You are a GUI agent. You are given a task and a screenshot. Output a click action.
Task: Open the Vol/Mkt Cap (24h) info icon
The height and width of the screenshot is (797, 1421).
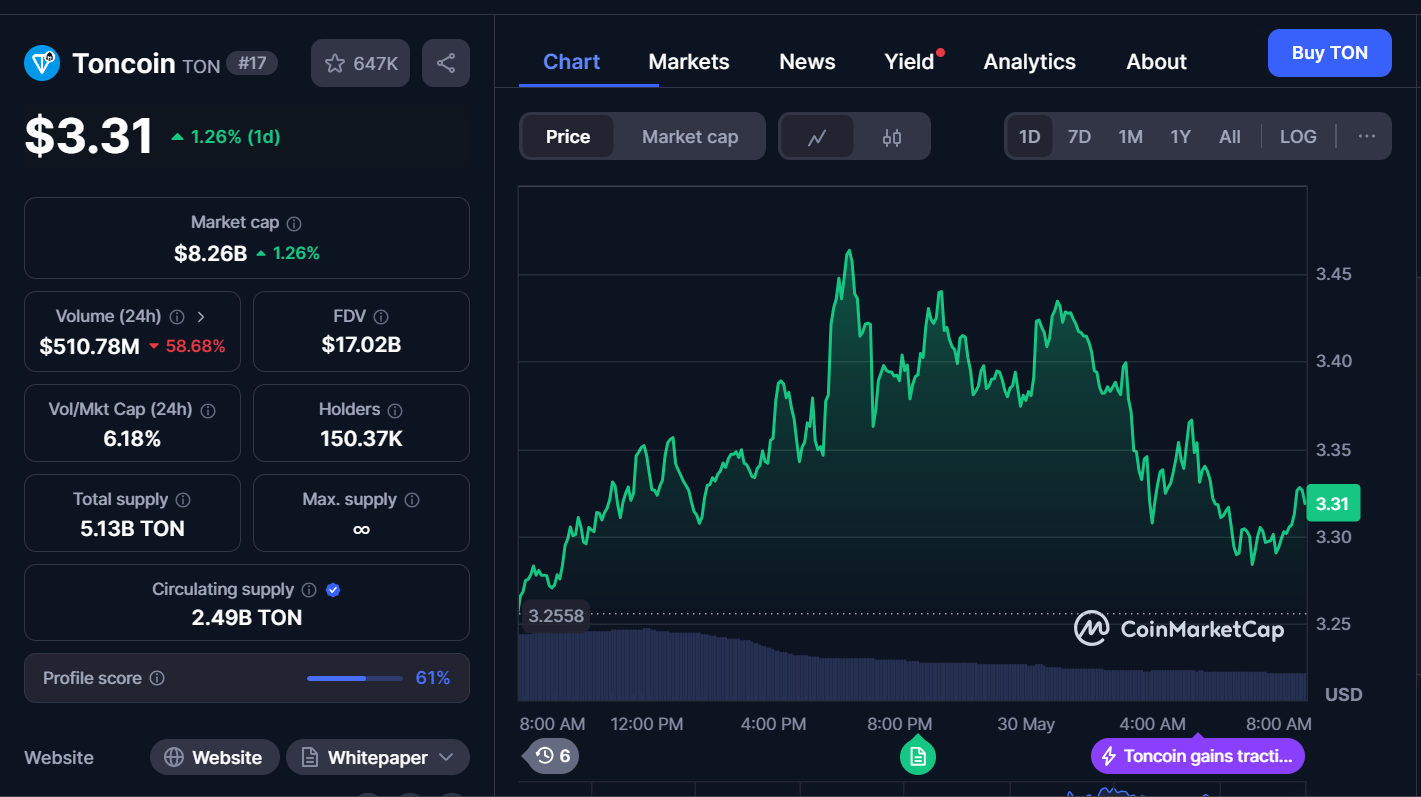pos(208,410)
